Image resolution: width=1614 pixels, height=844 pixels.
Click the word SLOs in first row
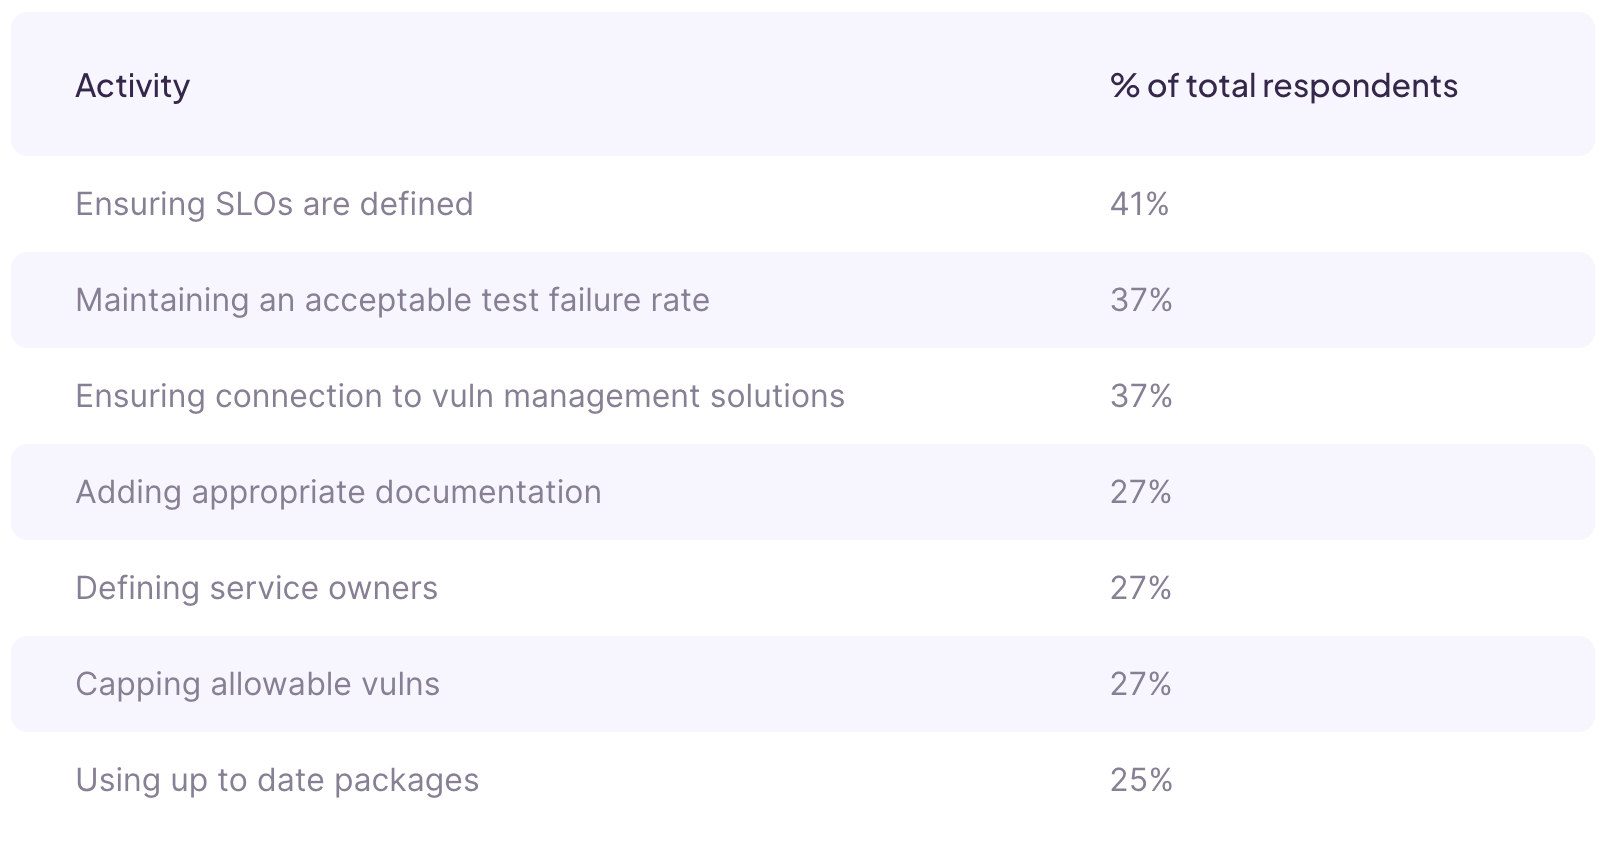tap(254, 204)
